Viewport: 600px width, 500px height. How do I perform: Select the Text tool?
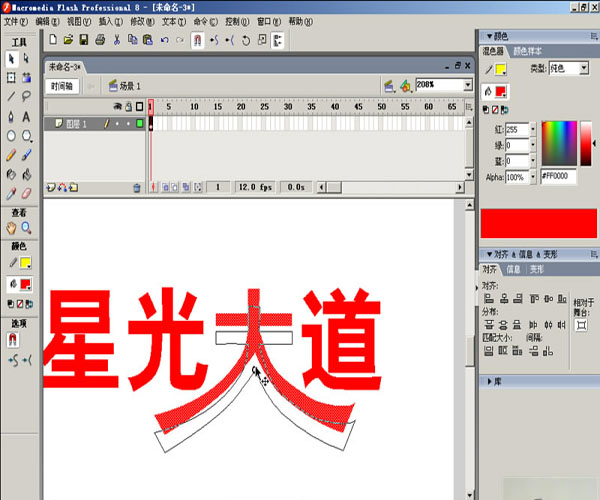click(26, 116)
